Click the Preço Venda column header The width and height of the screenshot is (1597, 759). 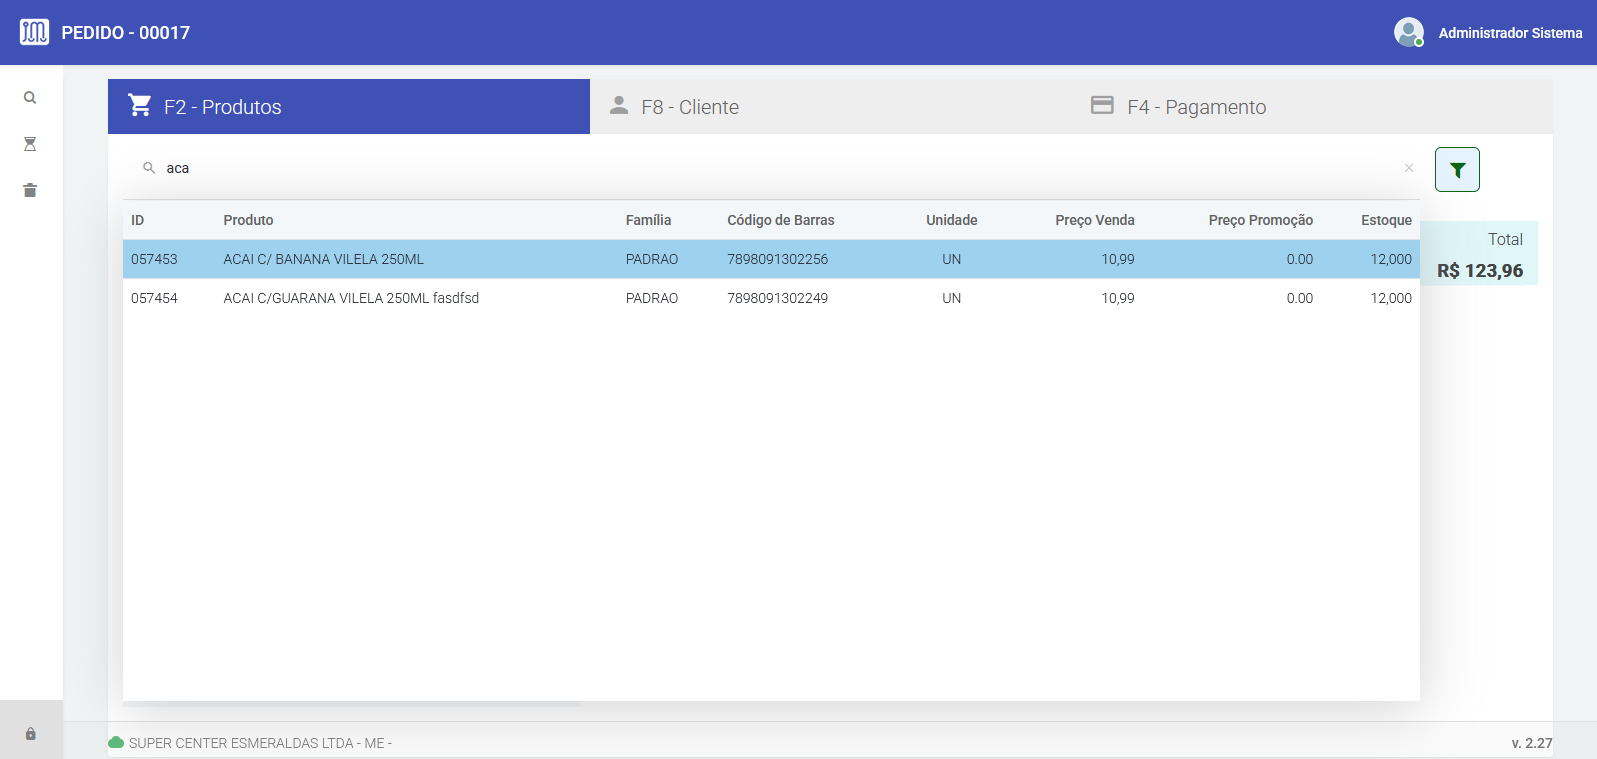1094,220
